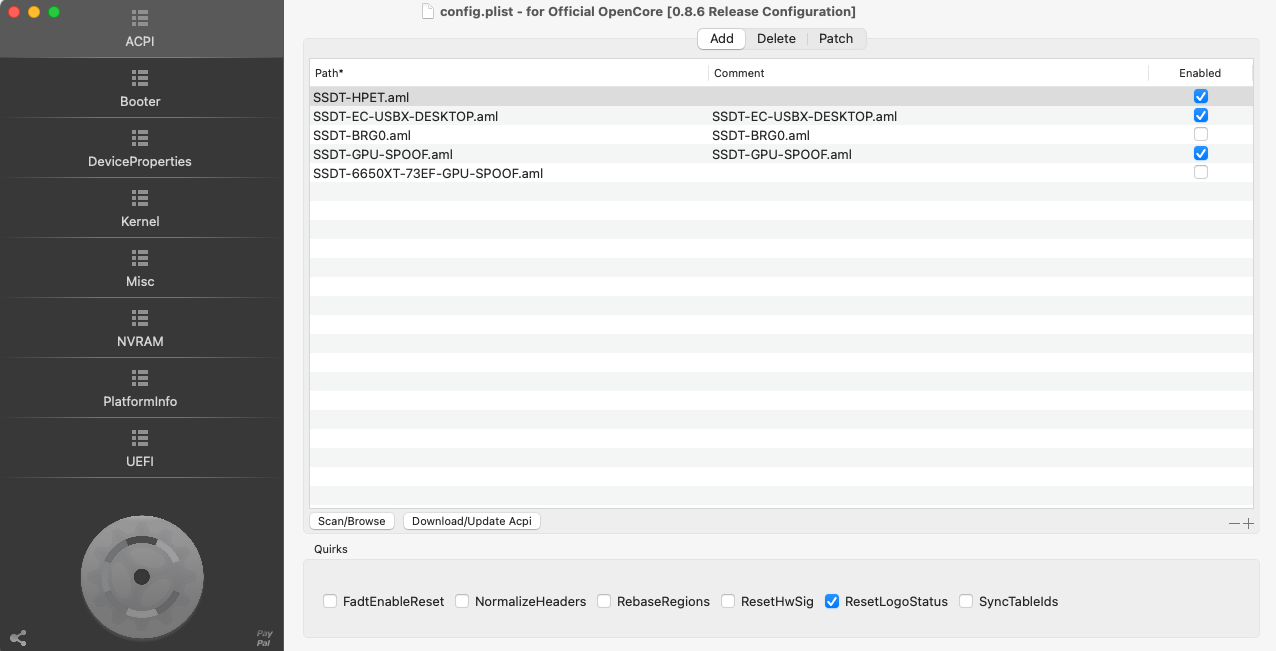Viewport: 1276px width, 651px height.
Task: Click the PayPal donate icon
Action: pyautogui.click(x=264, y=638)
